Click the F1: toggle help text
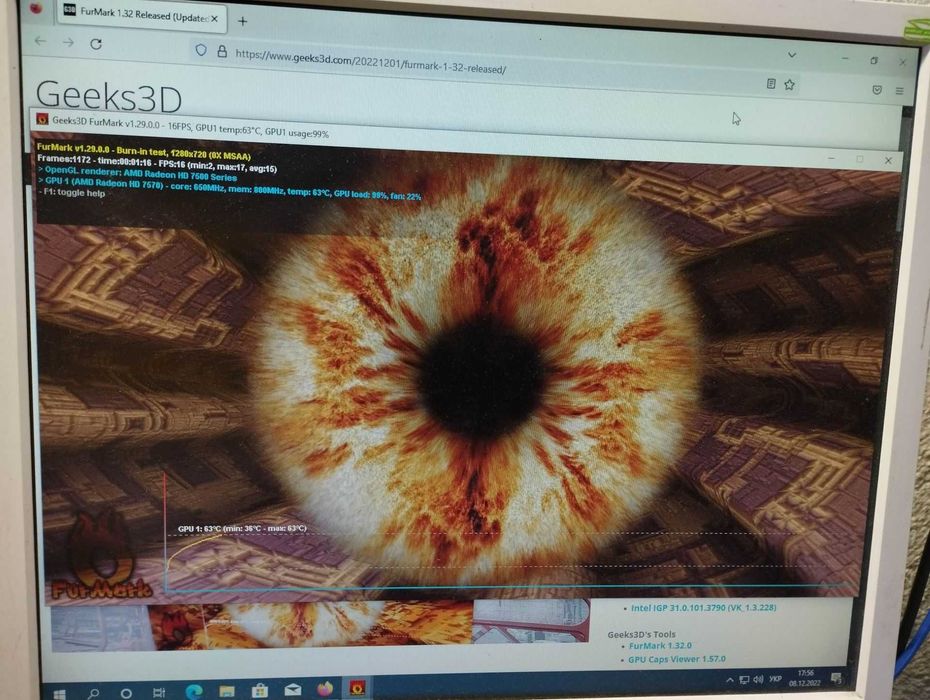930x700 pixels. coord(72,192)
